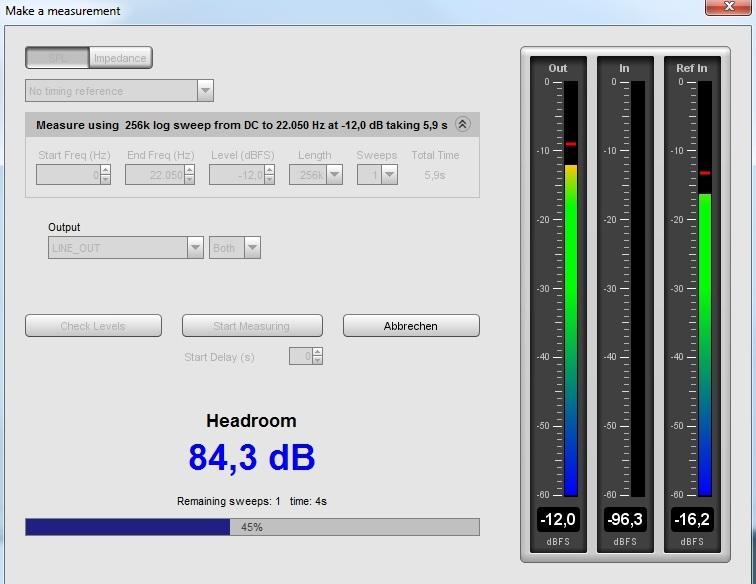
Task: Open the Both output channel dropdown
Action: coord(235,248)
